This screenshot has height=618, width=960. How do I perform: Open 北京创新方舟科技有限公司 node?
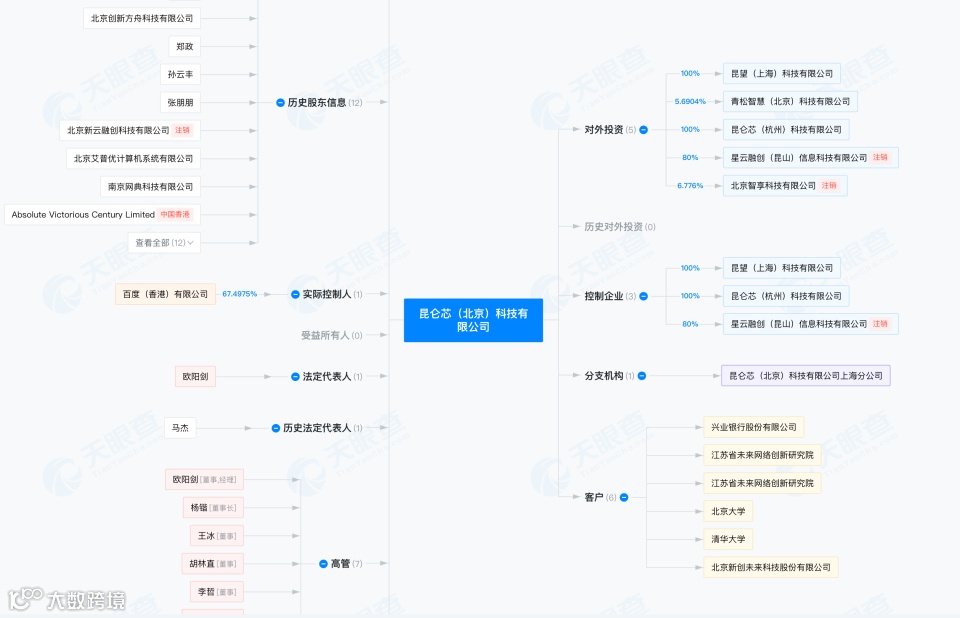click(x=142, y=18)
